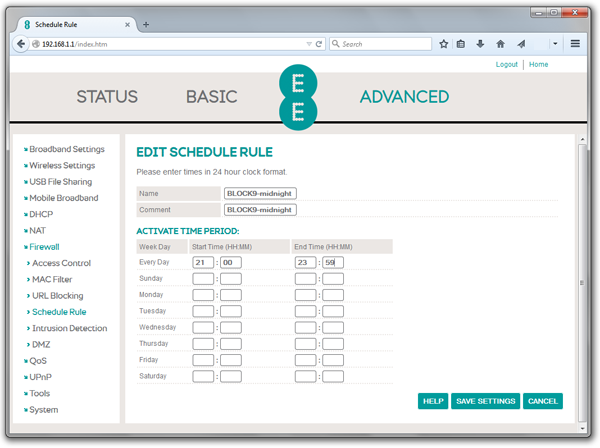
Task: Click the page scrollbar down arrow
Action: coord(582,428)
